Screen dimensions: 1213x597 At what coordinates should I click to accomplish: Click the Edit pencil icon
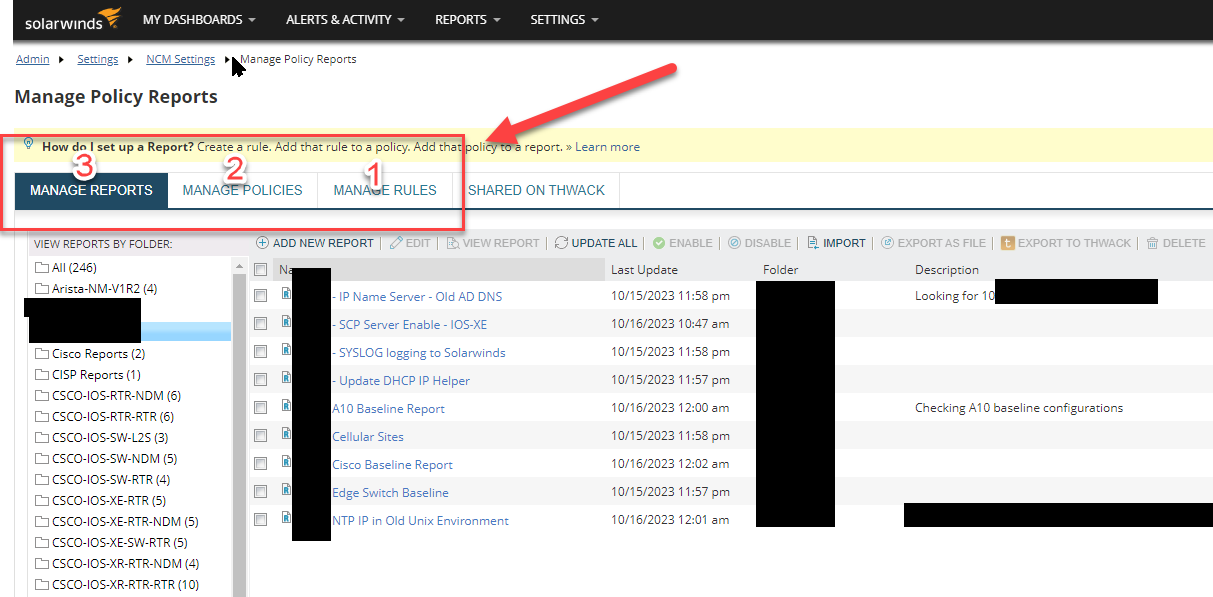pos(396,243)
